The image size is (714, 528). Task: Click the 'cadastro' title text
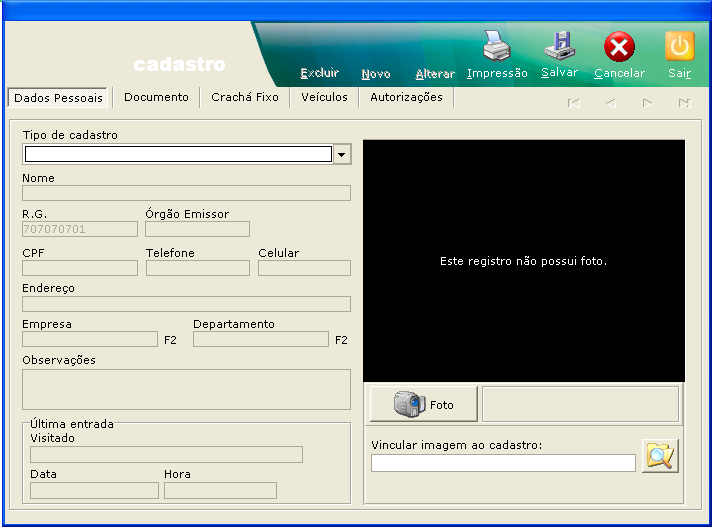(x=179, y=64)
